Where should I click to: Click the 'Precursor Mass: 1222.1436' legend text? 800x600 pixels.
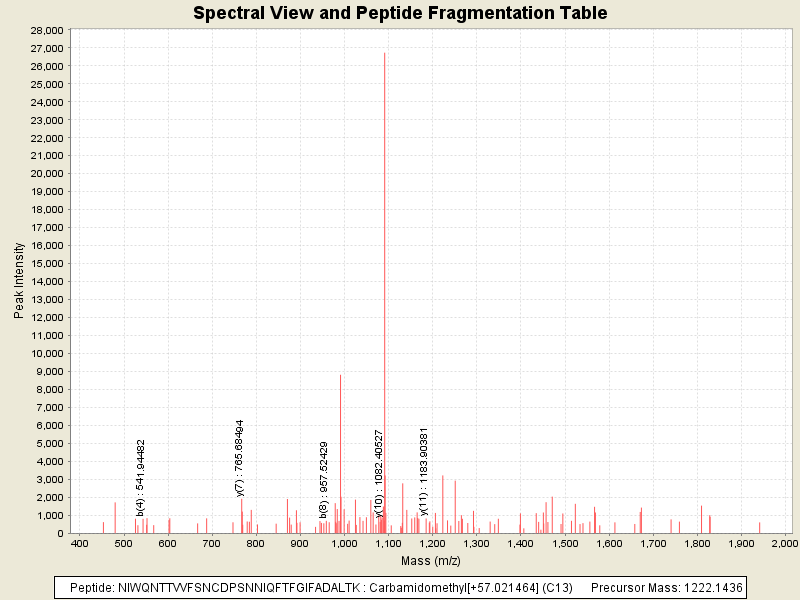click(x=665, y=587)
